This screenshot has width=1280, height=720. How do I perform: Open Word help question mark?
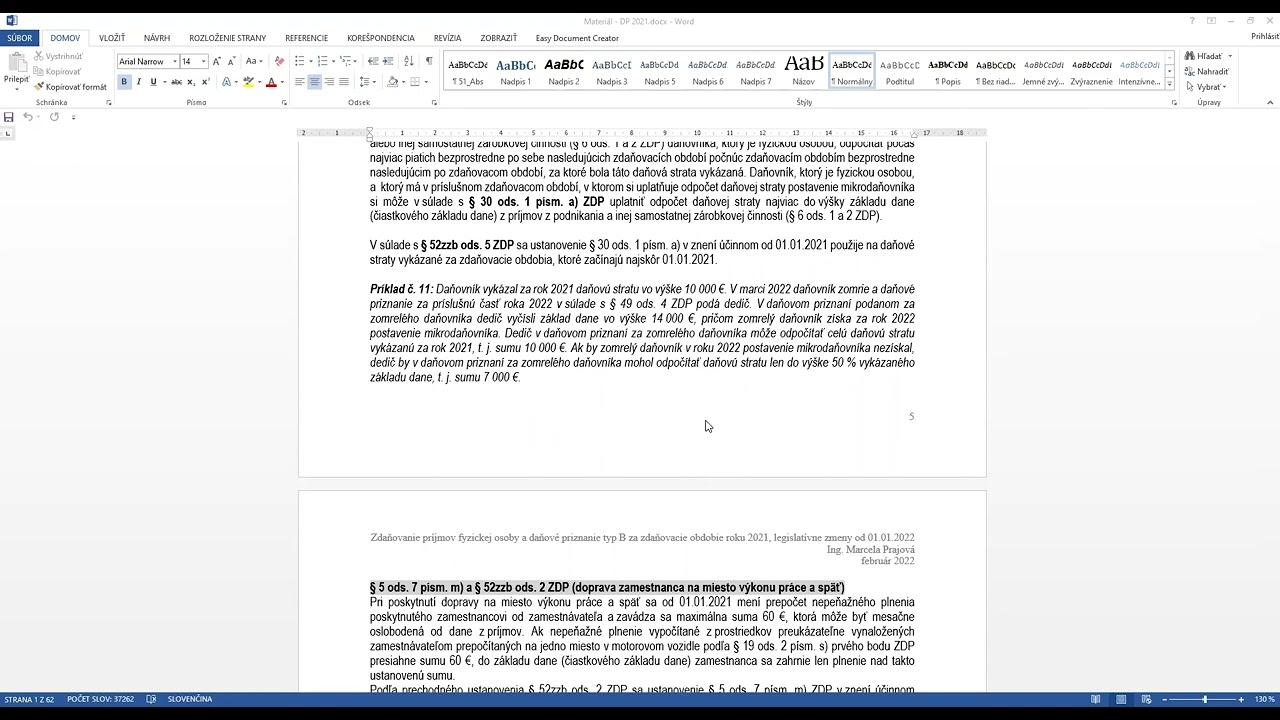(x=1192, y=21)
